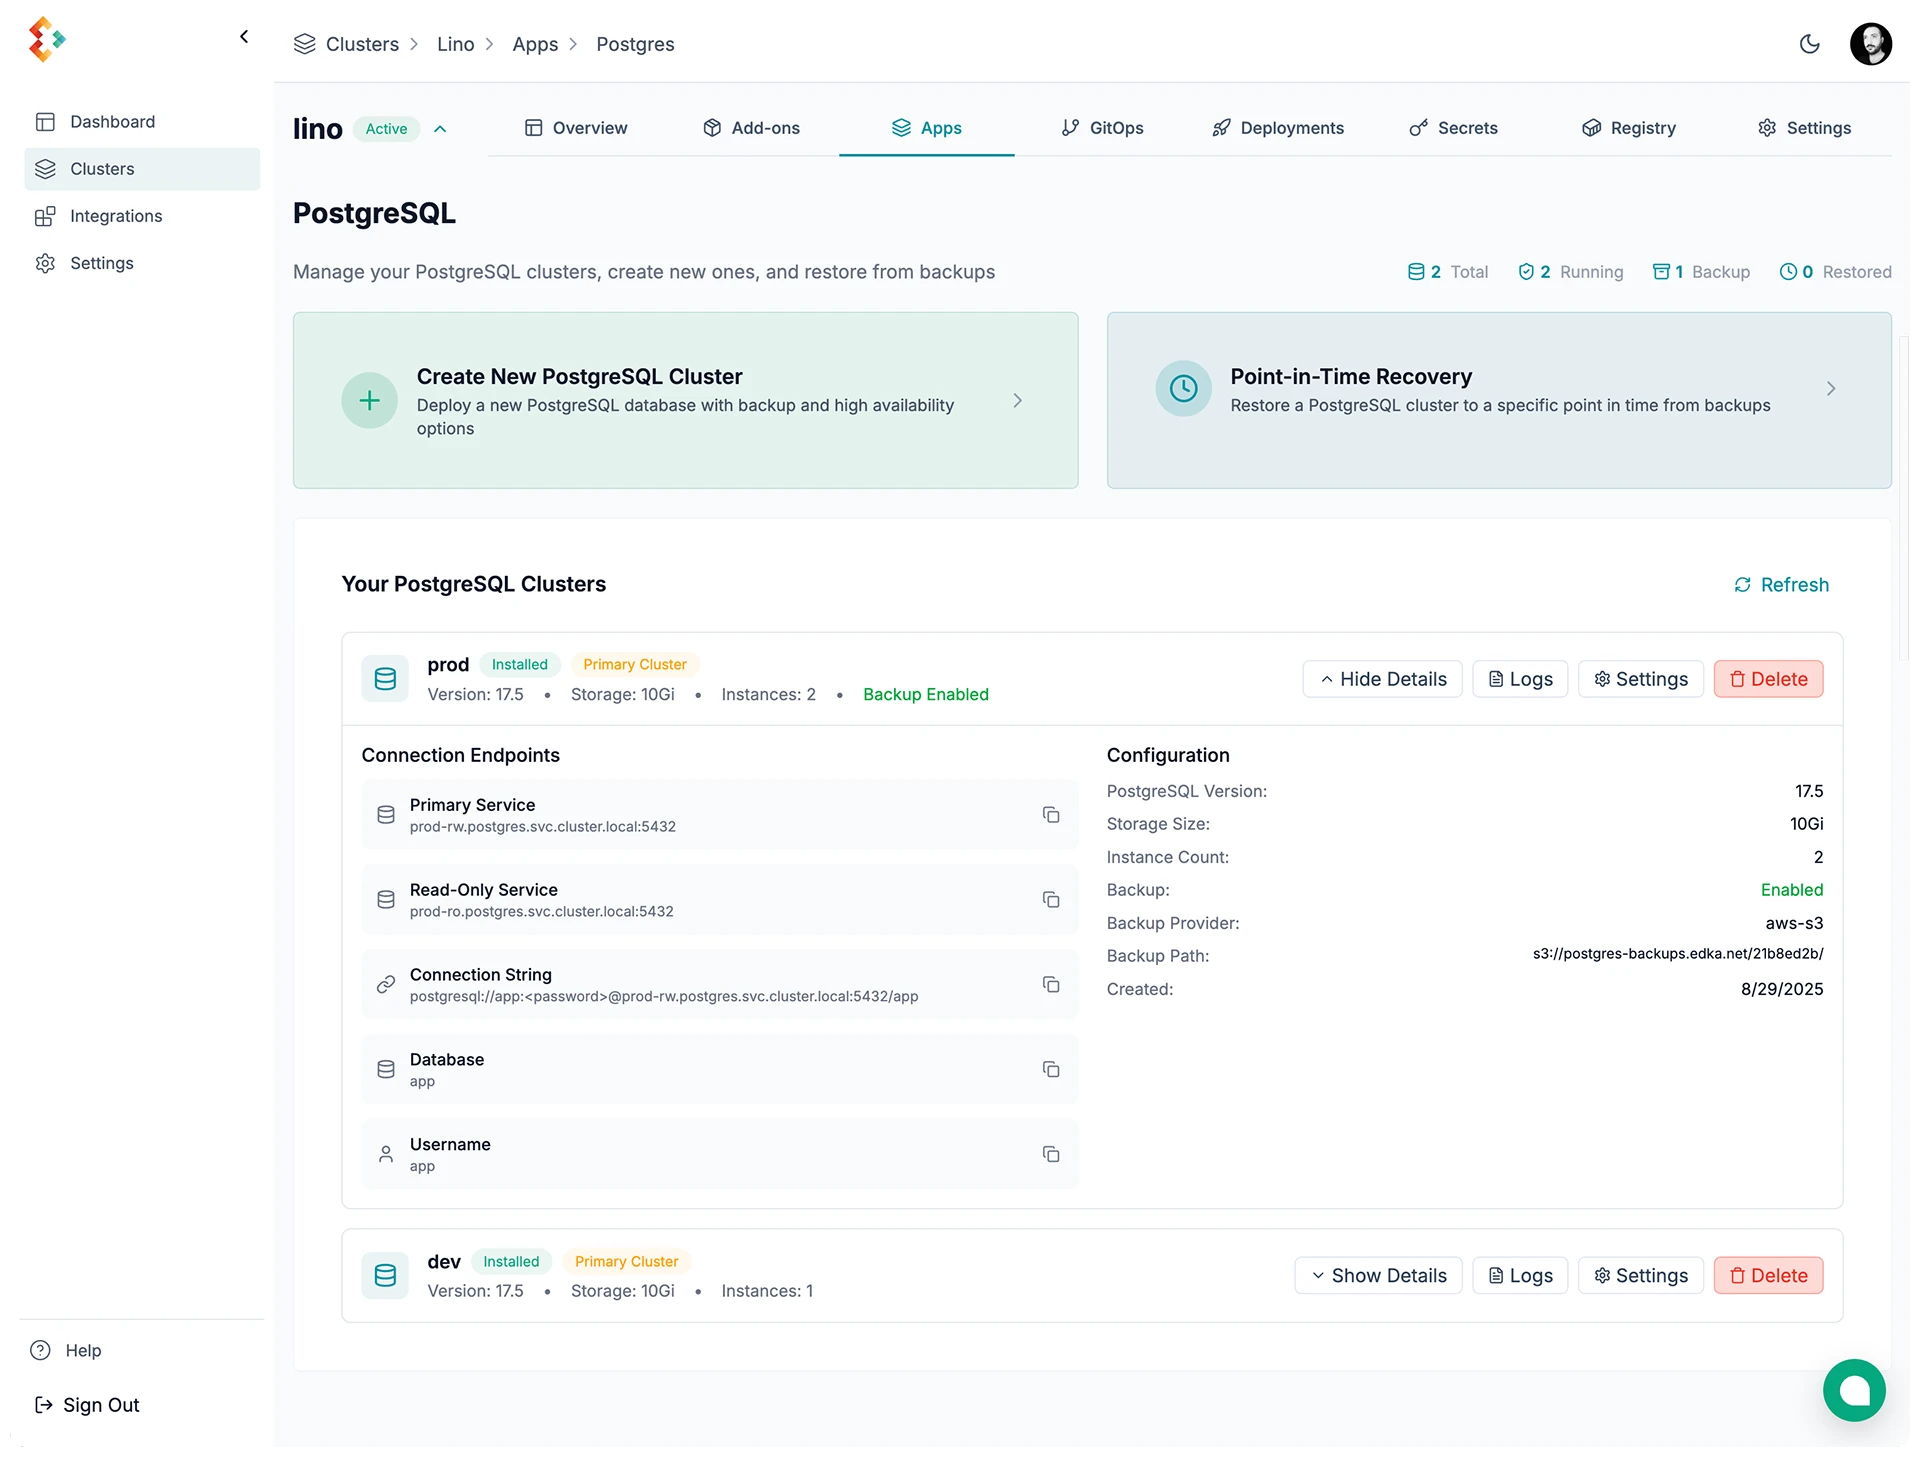This screenshot has height=1457, width=1920.
Task: Delete the prod PostgreSQL cluster
Action: (1768, 679)
